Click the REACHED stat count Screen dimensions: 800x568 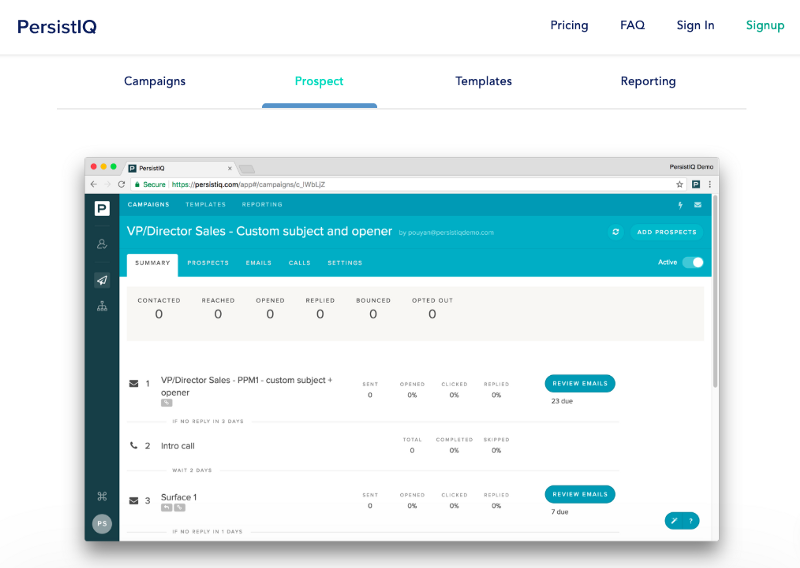(x=218, y=314)
